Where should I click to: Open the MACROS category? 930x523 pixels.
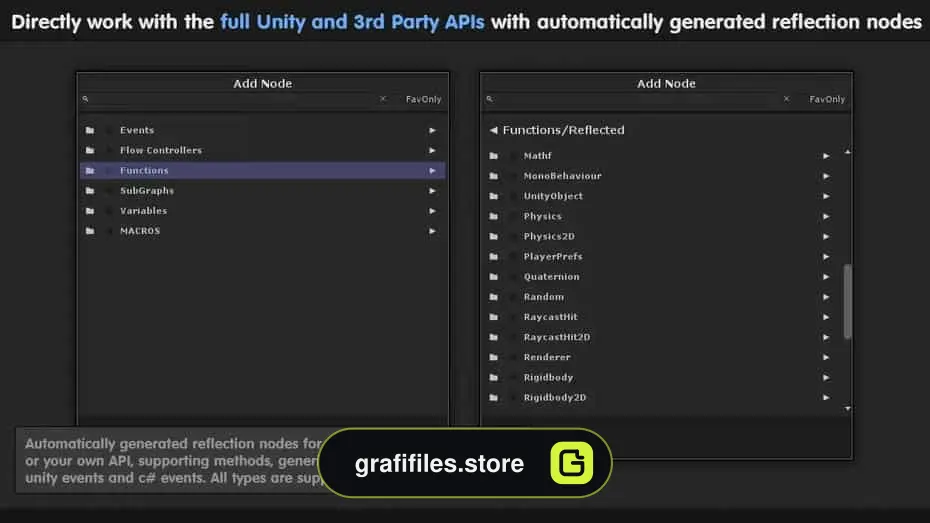(263, 231)
